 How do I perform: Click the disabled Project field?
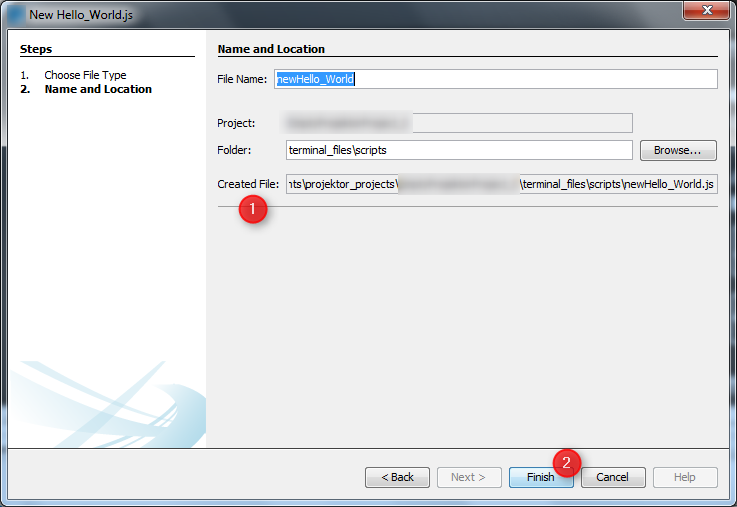click(459, 123)
